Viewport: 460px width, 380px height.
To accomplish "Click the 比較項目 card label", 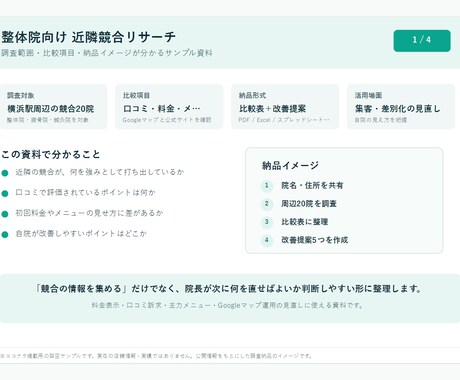I will point(136,95).
